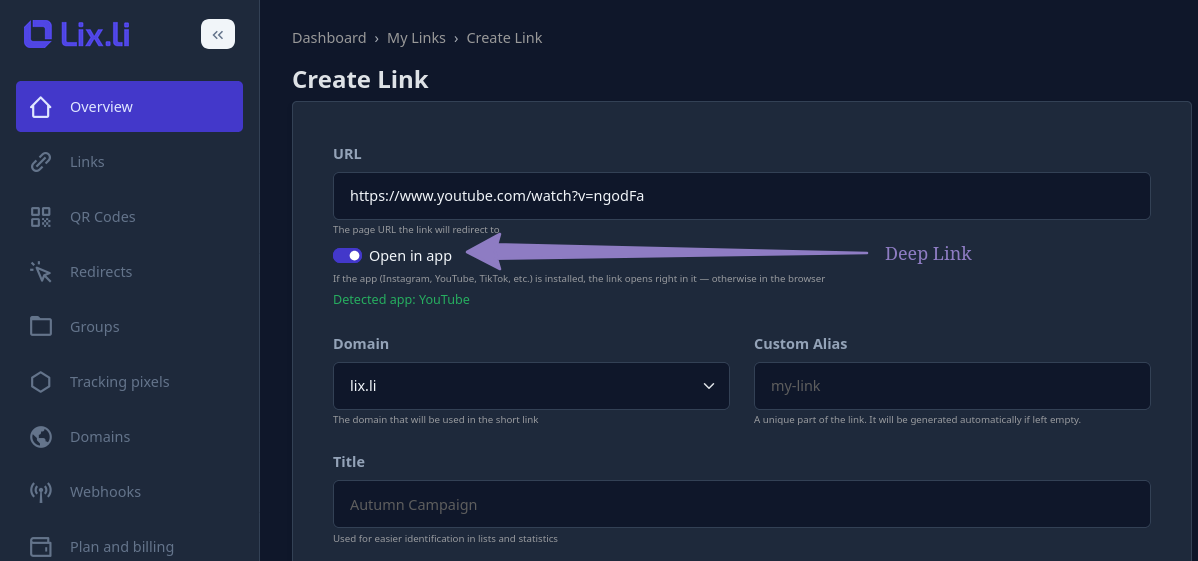Image resolution: width=1198 pixels, height=561 pixels.
Task: Click Dashboard in the breadcrumb
Action: coord(329,38)
